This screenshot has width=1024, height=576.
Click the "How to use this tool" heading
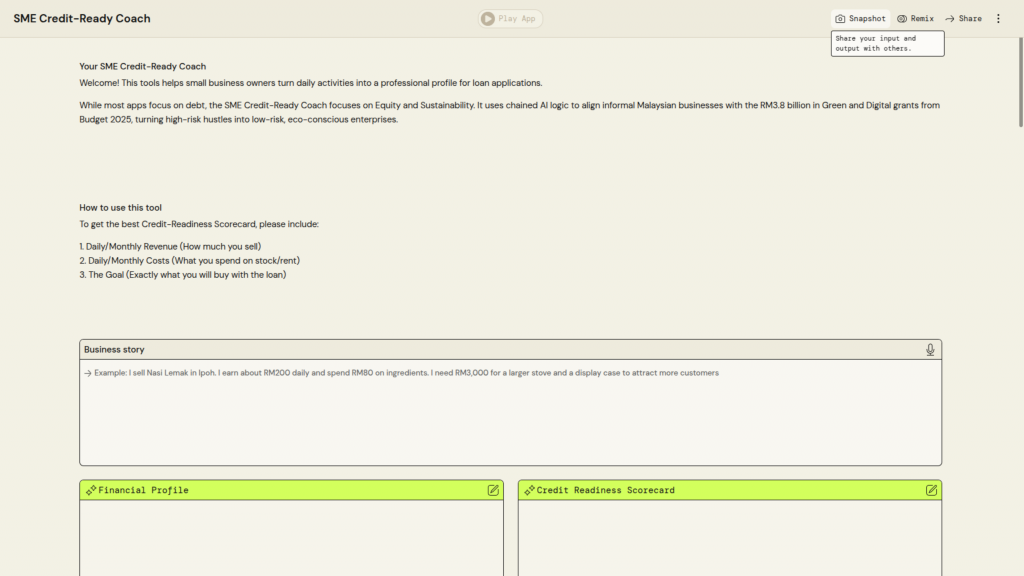(120, 208)
